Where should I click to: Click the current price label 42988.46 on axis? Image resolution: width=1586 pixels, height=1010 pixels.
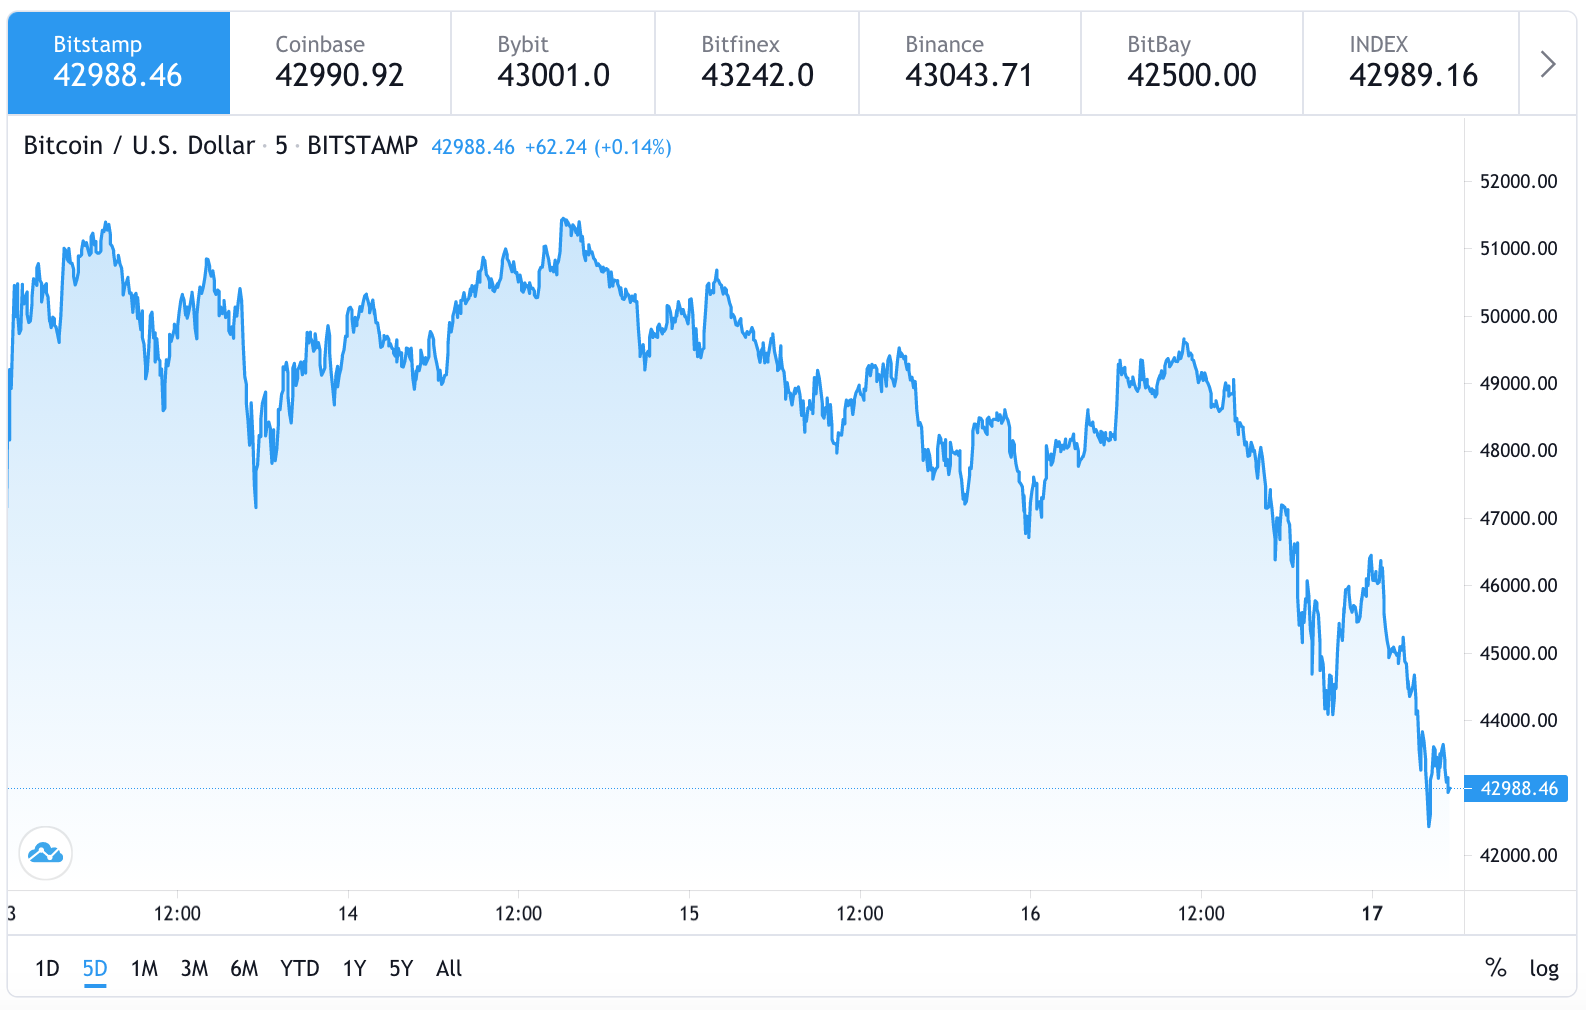pos(1516,788)
